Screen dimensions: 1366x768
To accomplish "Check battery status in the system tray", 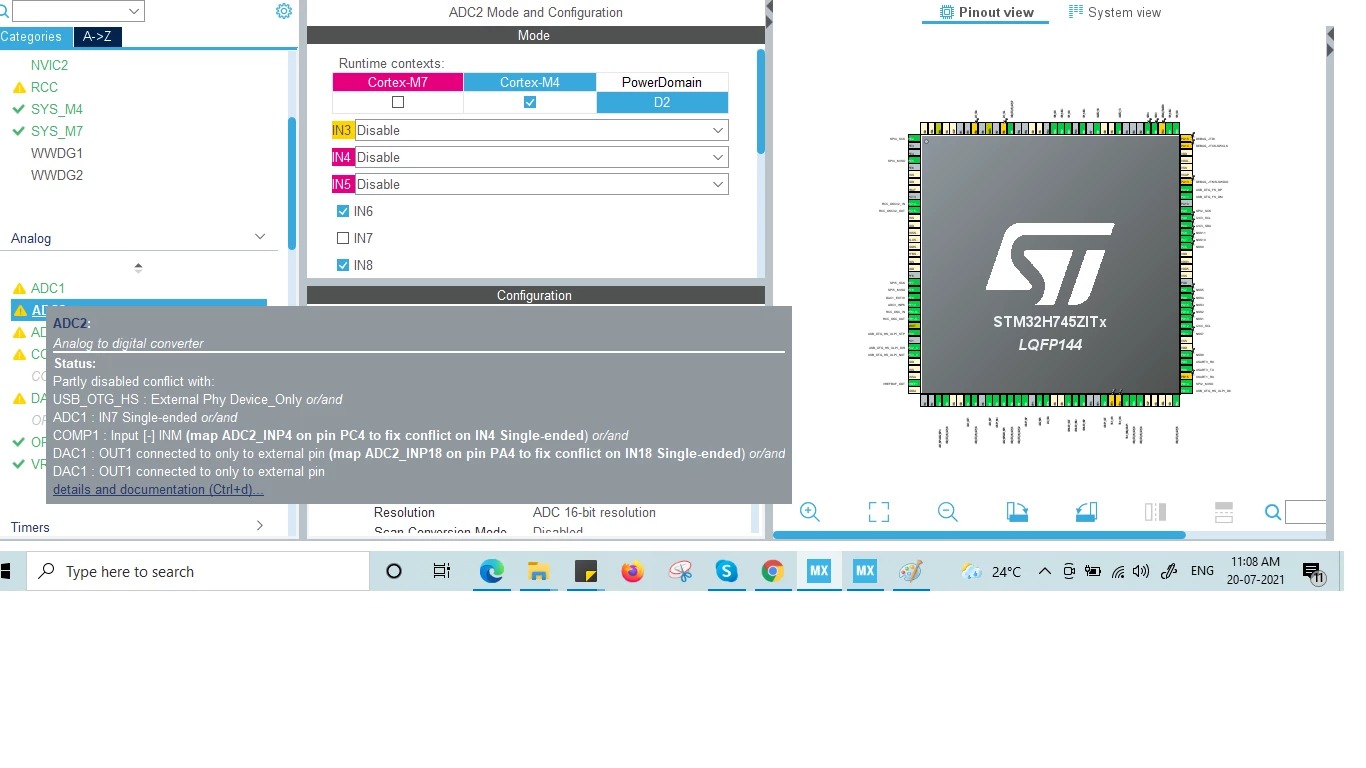I will 1093,572.
